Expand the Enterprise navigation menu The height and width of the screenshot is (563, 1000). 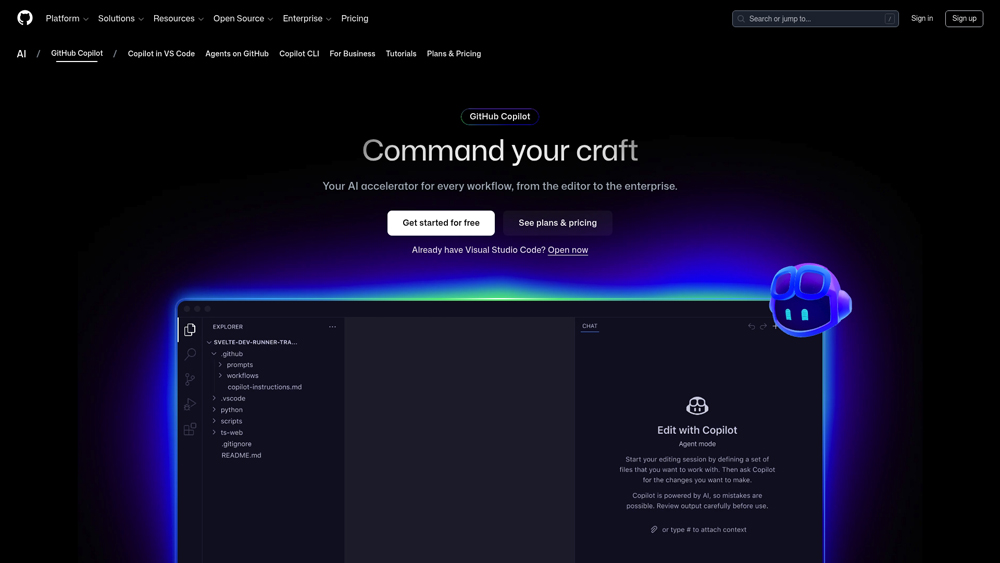(307, 18)
